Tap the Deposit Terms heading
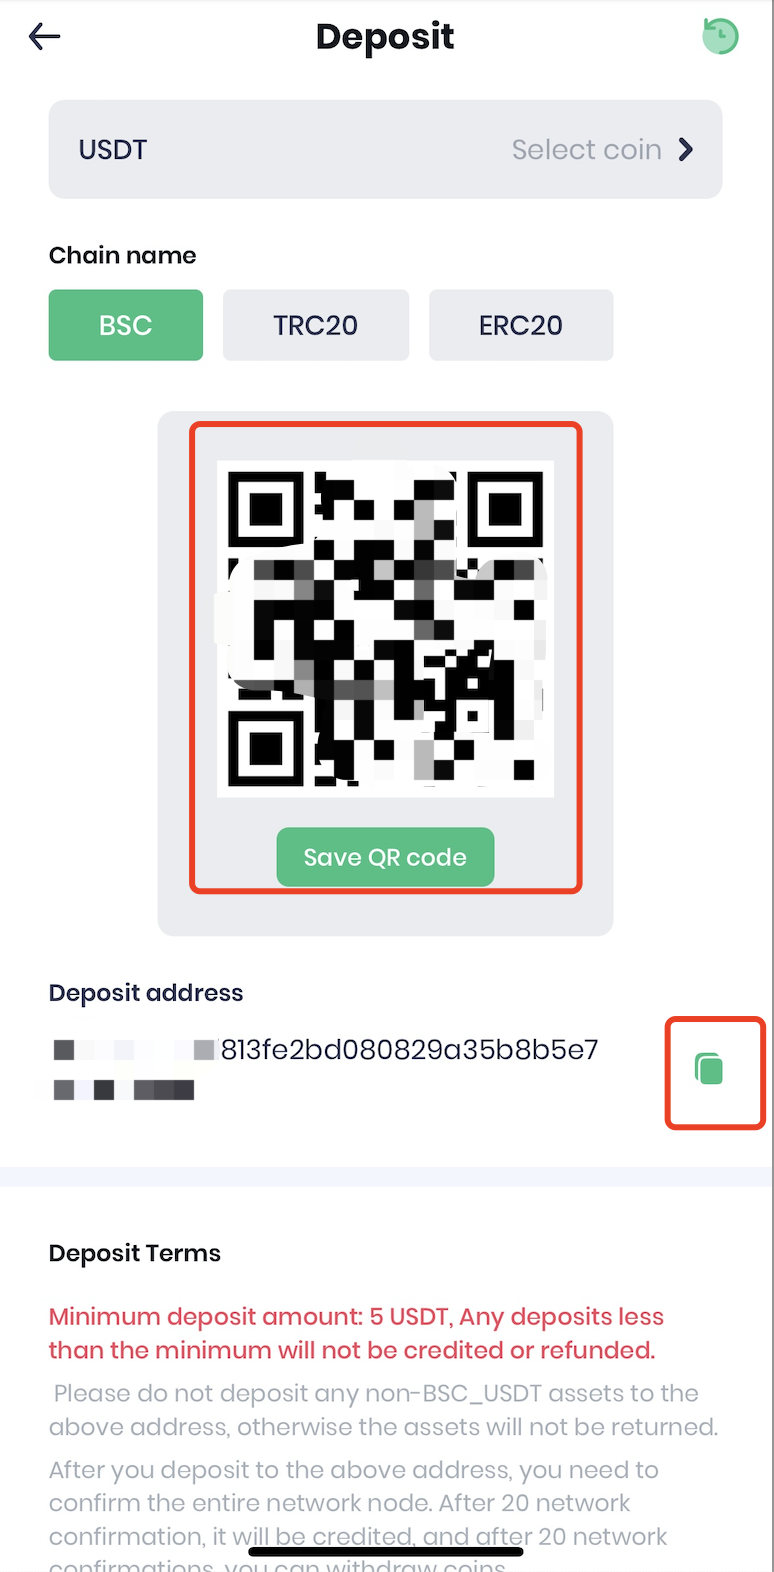The image size is (774, 1572). (135, 1253)
